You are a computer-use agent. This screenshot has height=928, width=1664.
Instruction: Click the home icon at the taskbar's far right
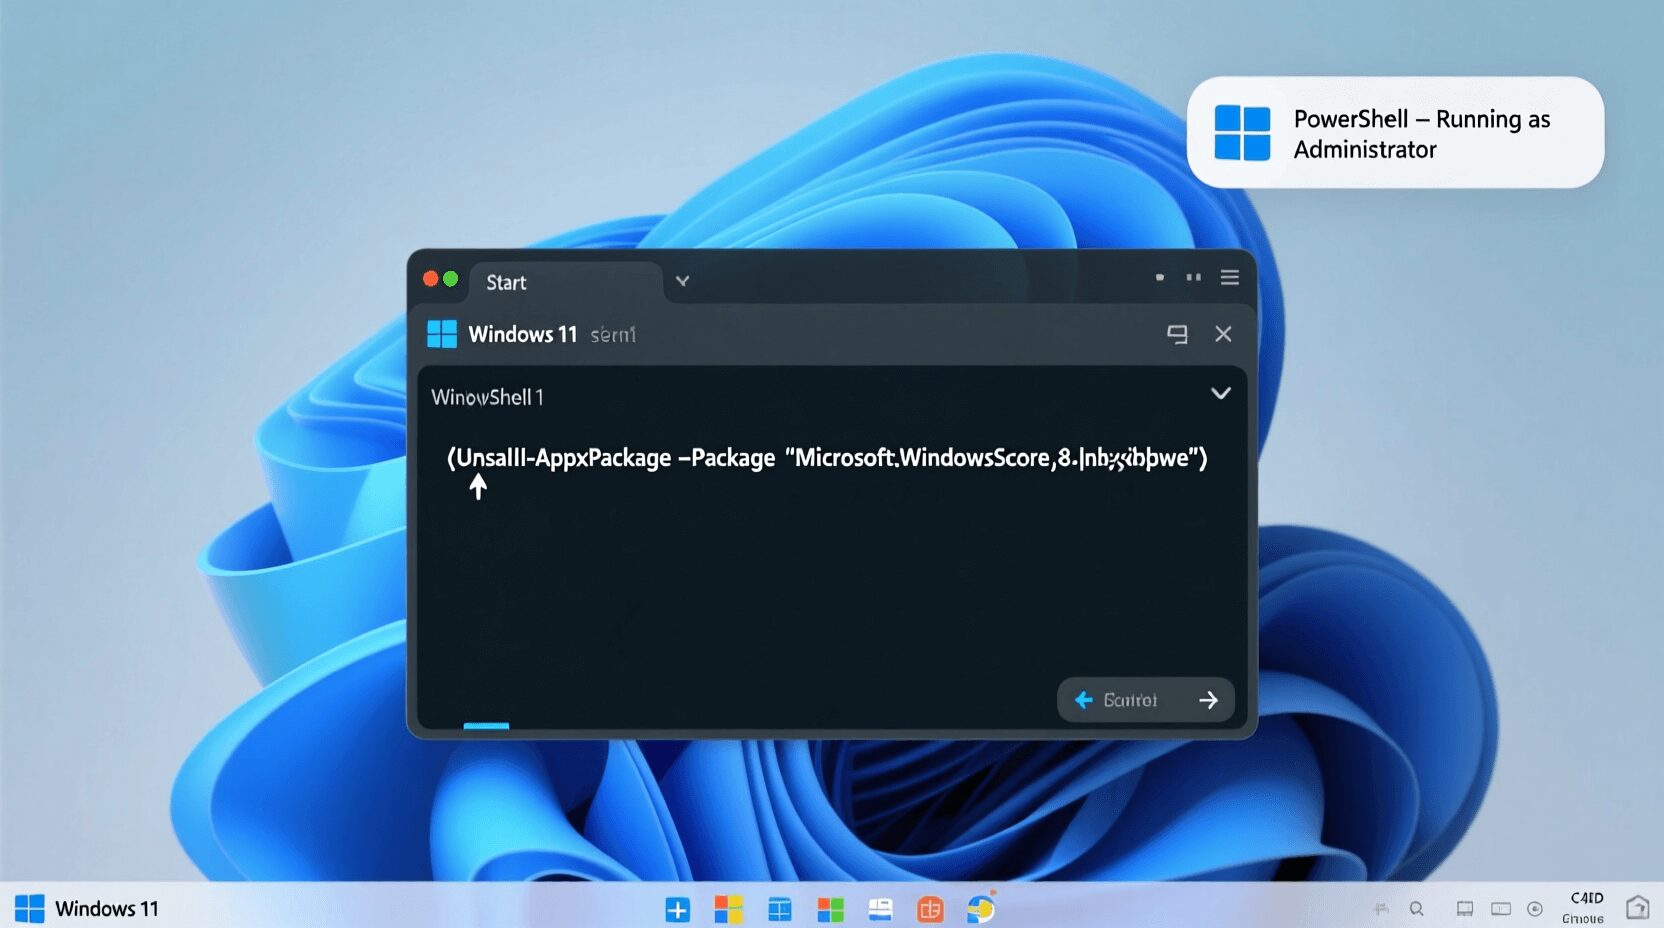(x=1639, y=908)
